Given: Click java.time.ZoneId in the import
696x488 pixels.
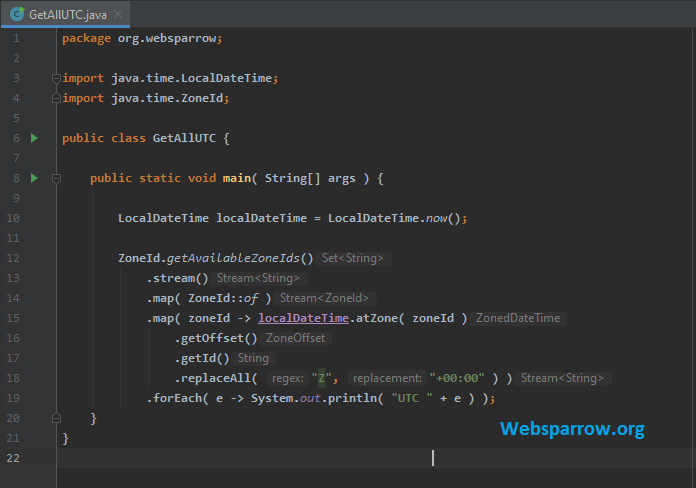Looking at the screenshot, I should 167,98.
